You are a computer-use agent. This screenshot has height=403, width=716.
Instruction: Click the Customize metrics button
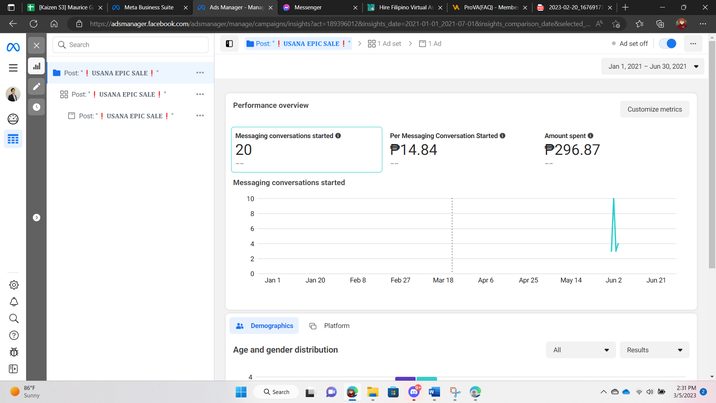pyautogui.click(x=654, y=109)
